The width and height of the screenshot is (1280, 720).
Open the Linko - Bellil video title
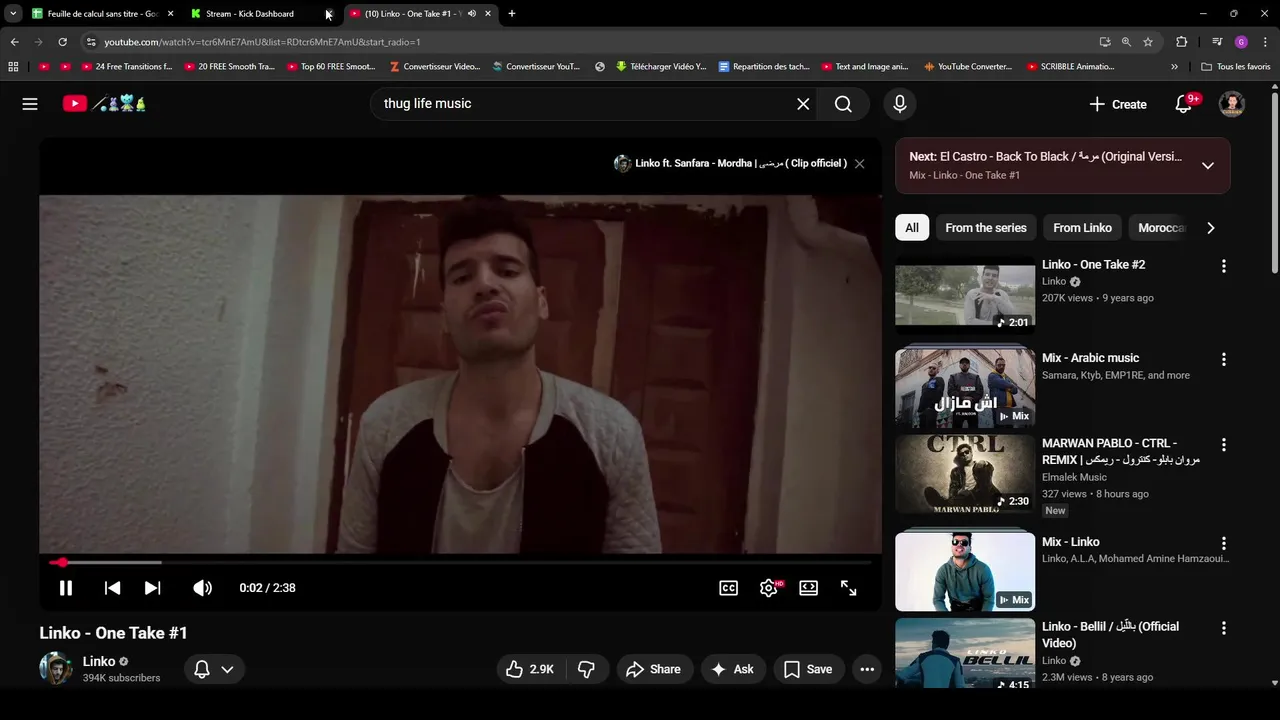(1110, 635)
